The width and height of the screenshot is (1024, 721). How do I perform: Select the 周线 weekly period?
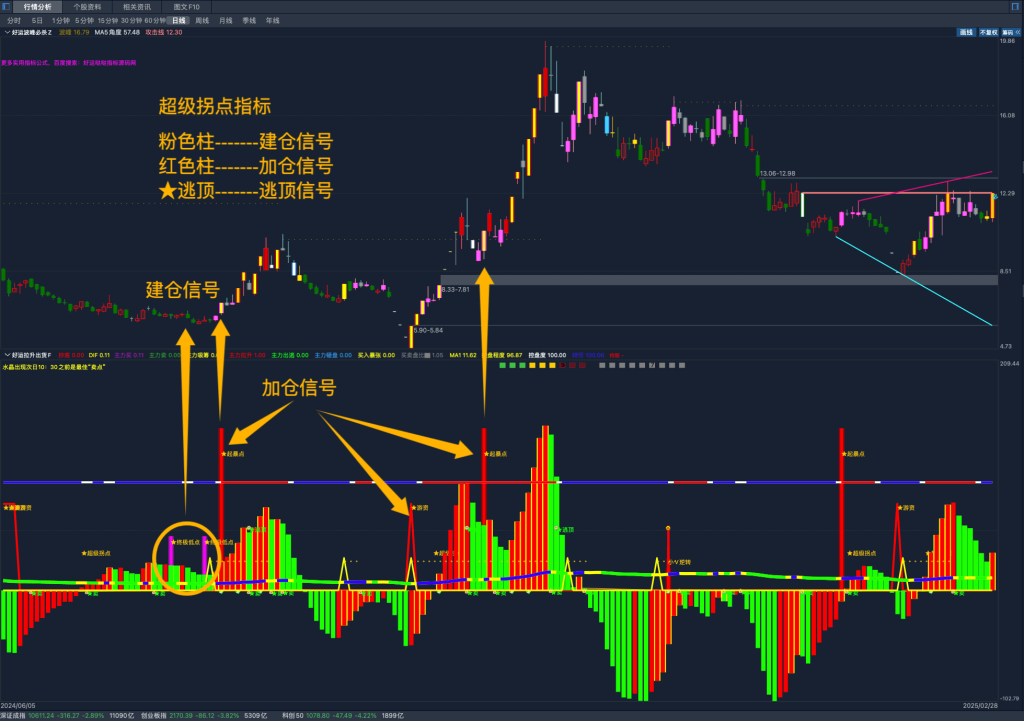pyautogui.click(x=202, y=21)
